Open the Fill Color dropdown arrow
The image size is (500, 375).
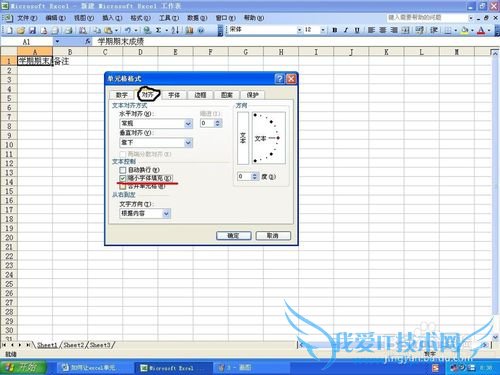pos(472,30)
